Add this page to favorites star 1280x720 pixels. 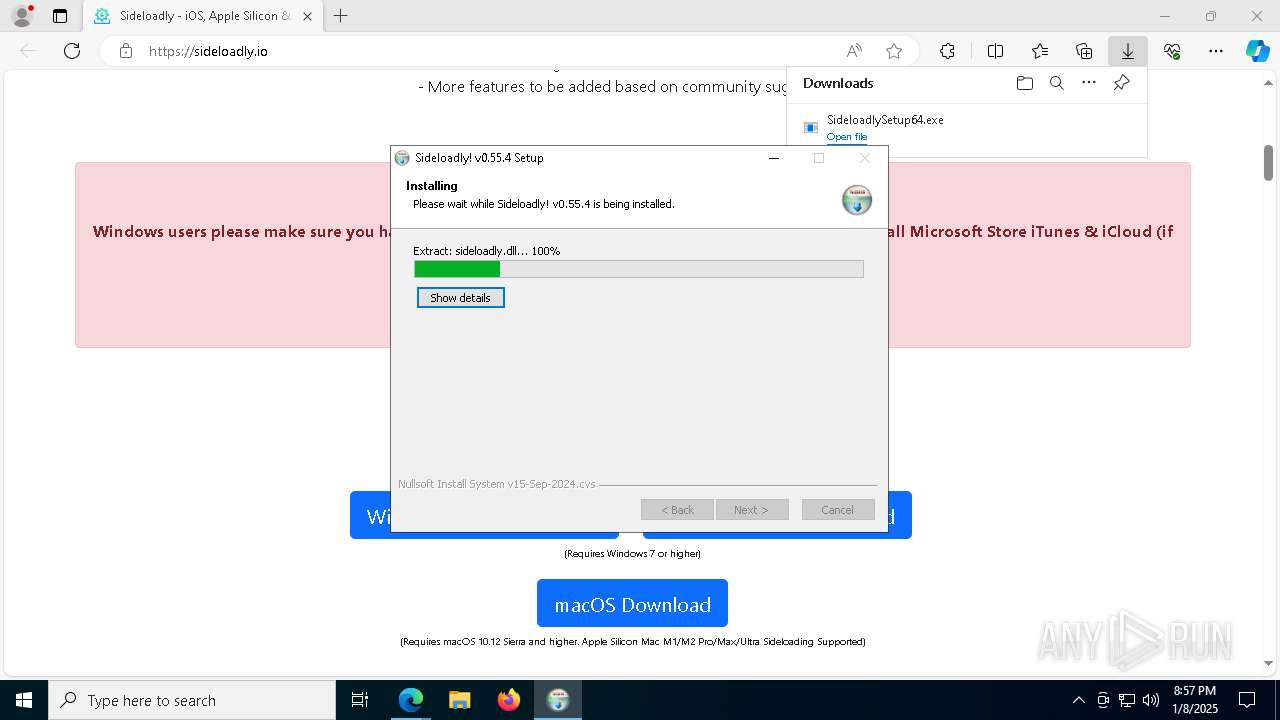click(894, 51)
